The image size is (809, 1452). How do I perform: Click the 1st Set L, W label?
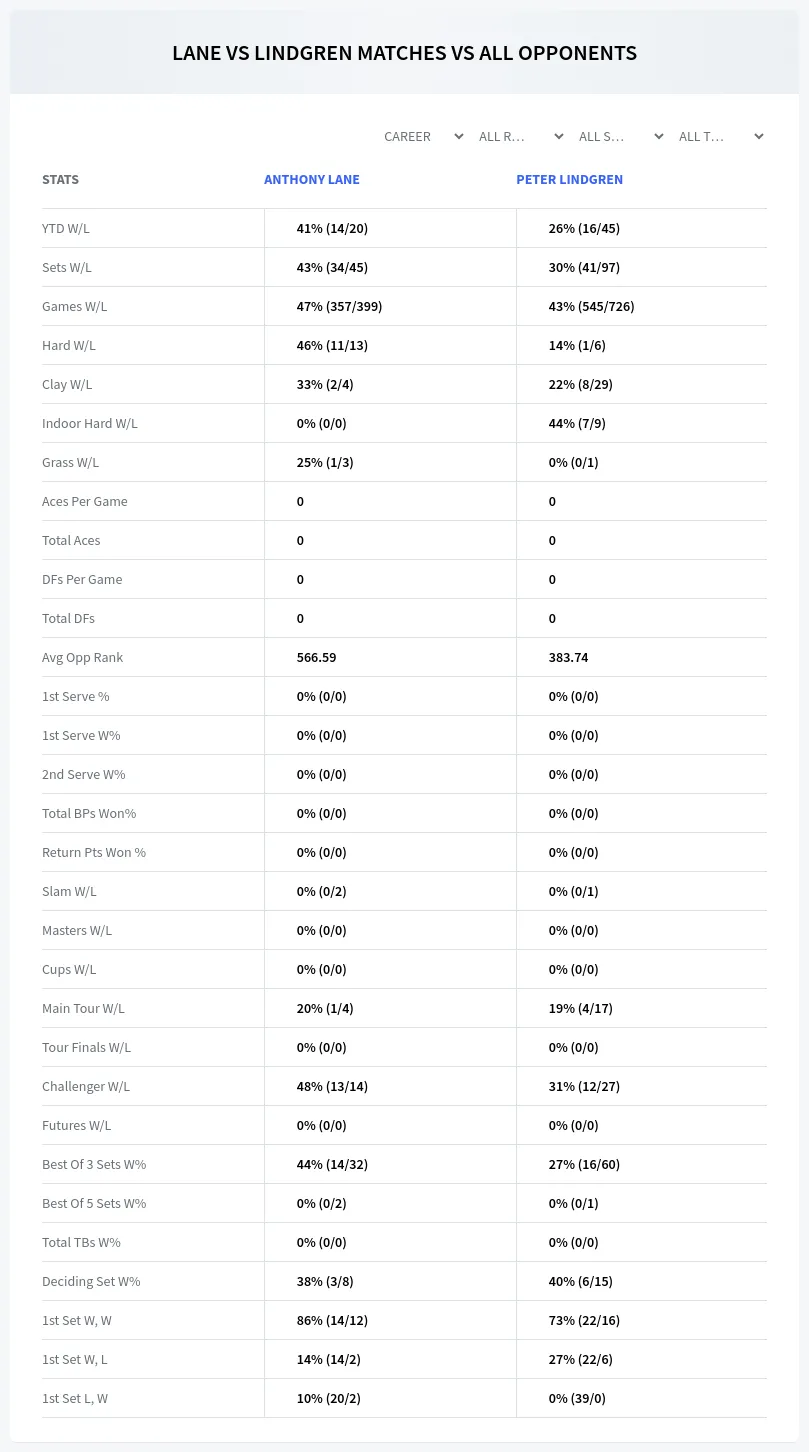75,1399
